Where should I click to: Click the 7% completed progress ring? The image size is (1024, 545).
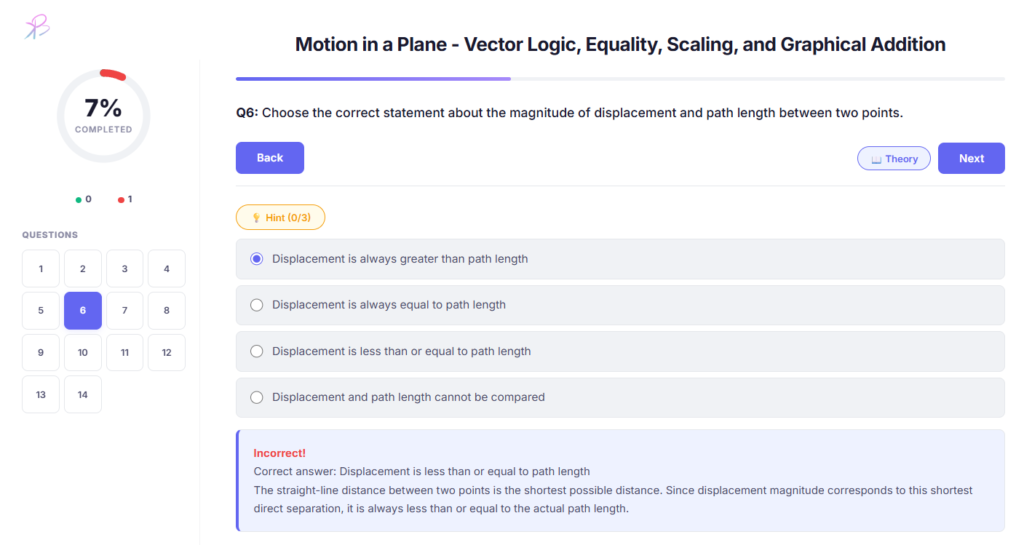(x=103, y=116)
